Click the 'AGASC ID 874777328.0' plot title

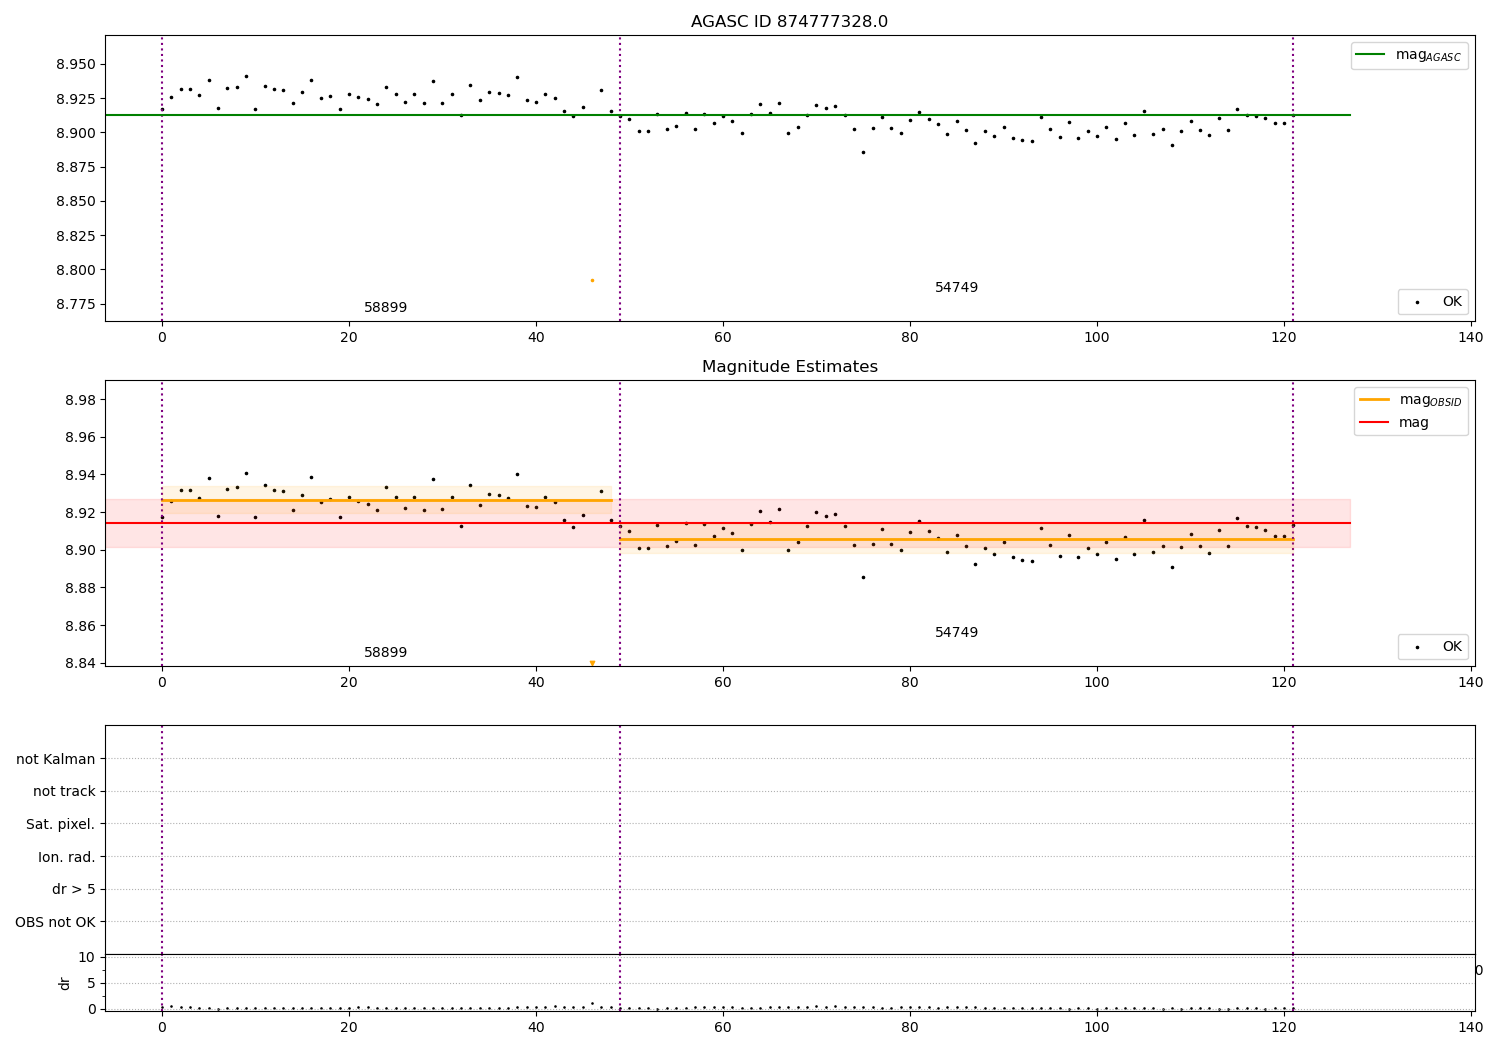click(x=789, y=22)
